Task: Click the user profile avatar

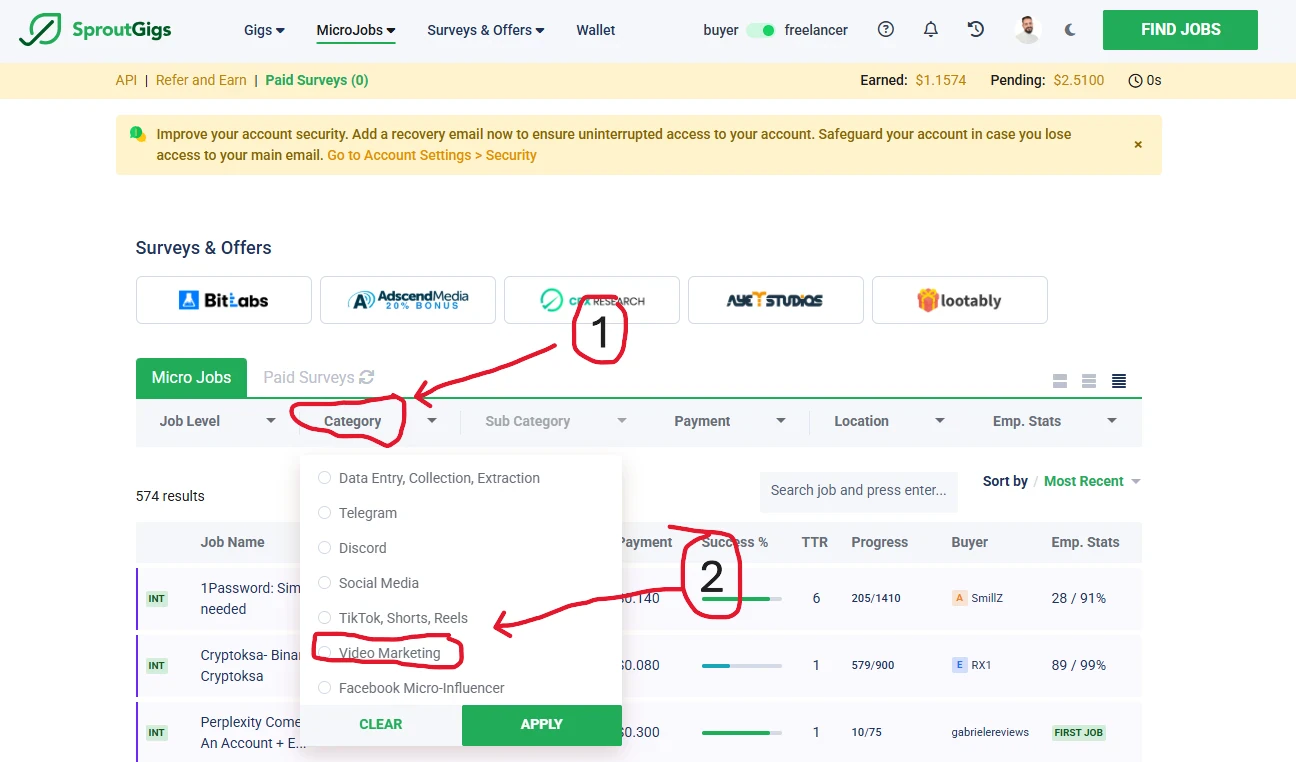Action: [x=1027, y=30]
